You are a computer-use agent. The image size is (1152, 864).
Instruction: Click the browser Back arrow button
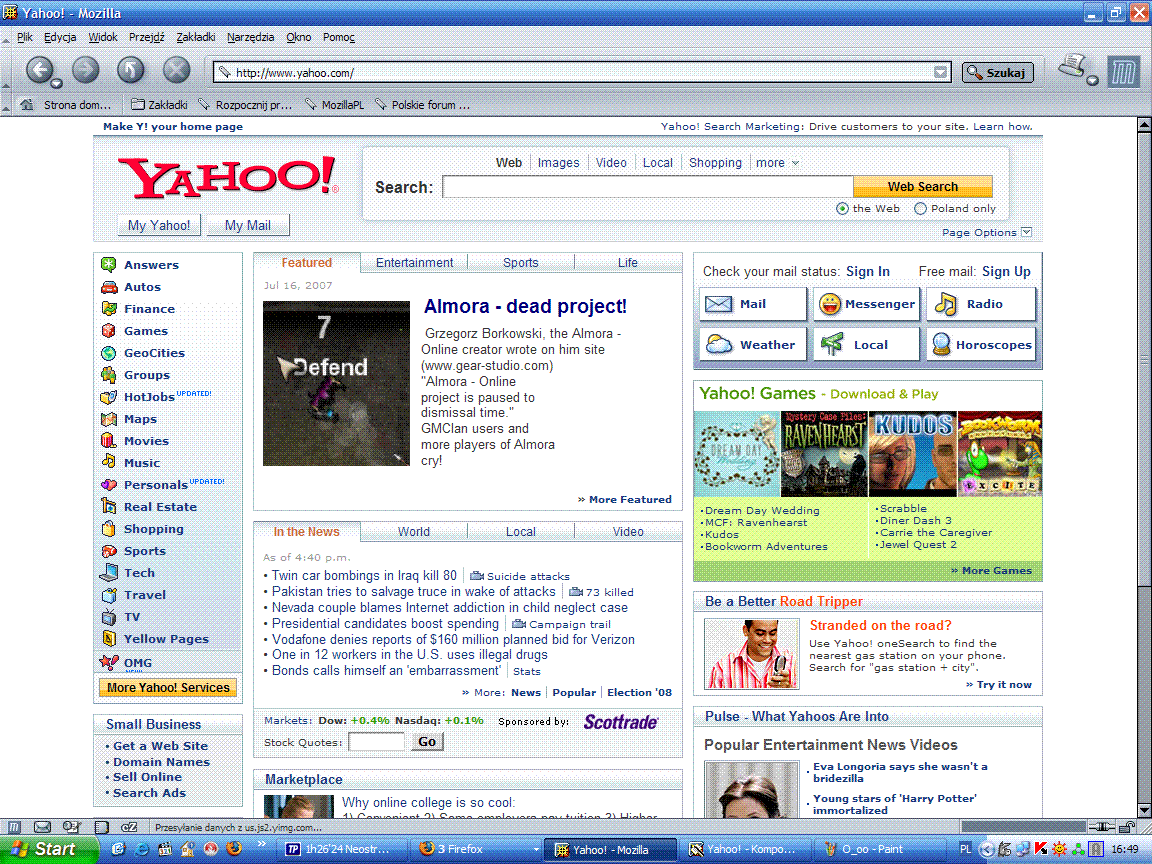[39, 70]
